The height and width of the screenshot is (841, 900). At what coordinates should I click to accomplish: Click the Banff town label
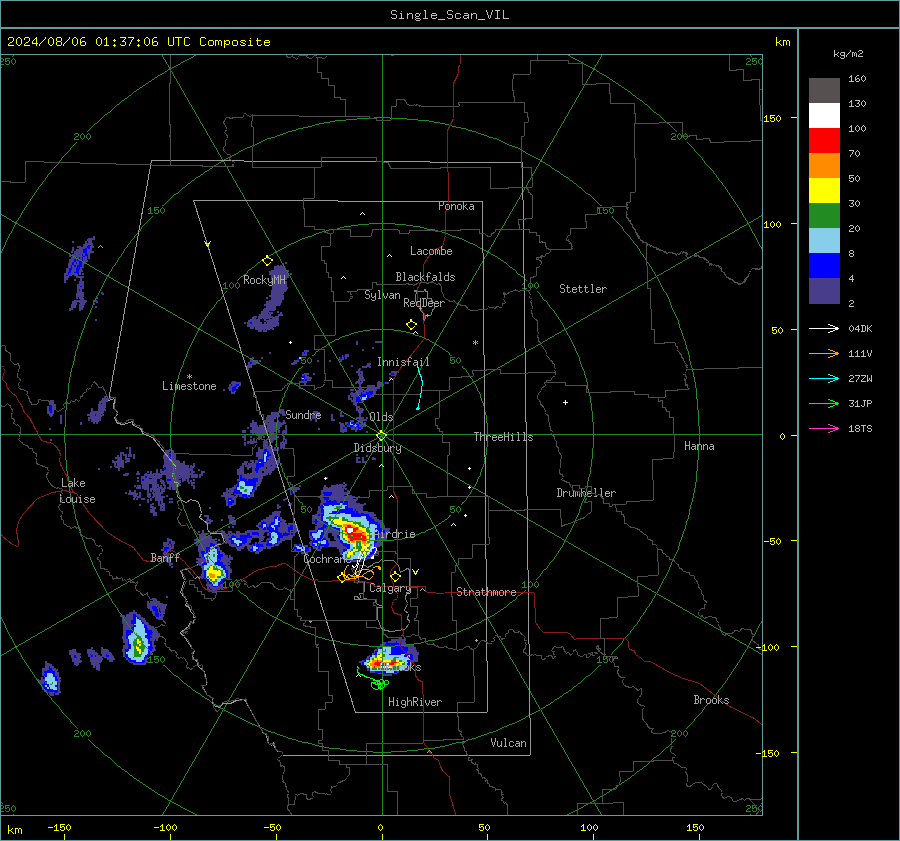tap(165, 557)
